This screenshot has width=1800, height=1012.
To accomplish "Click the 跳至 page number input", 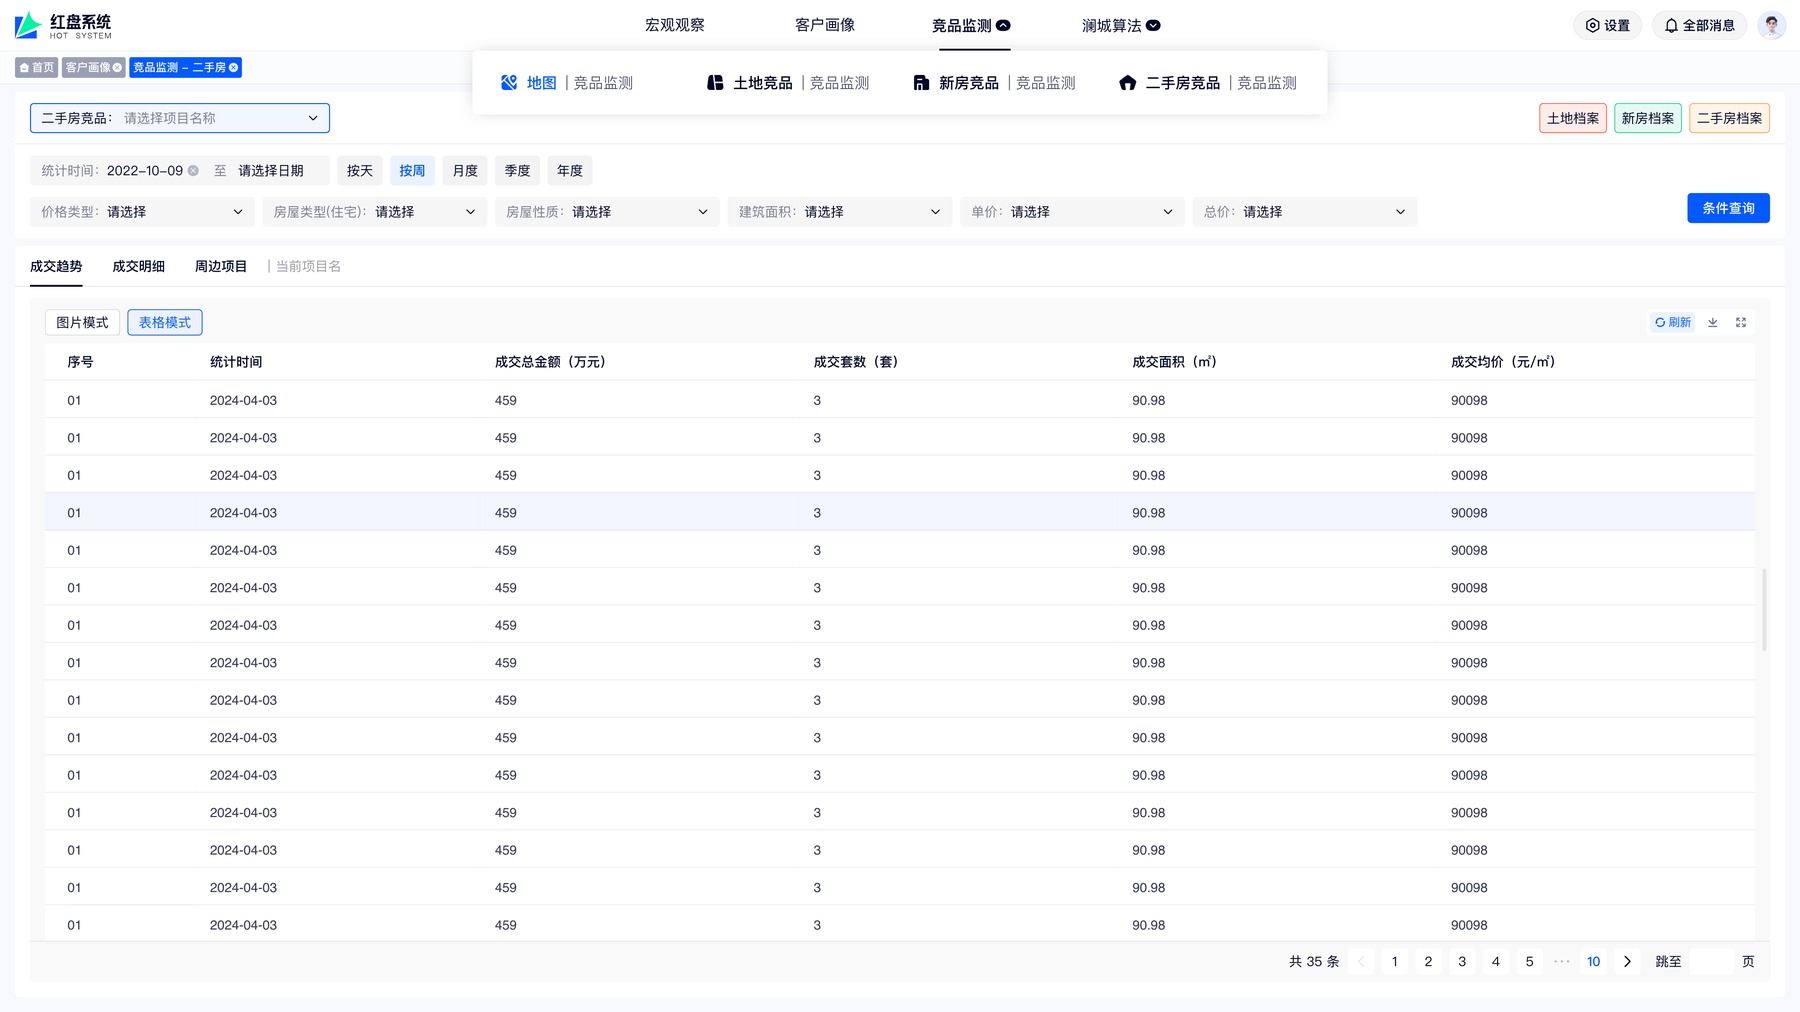I will click(1711, 962).
